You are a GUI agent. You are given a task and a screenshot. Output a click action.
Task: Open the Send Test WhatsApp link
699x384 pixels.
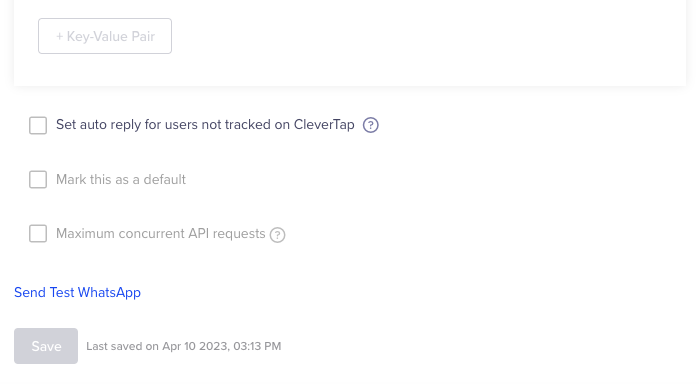[78, 293]
